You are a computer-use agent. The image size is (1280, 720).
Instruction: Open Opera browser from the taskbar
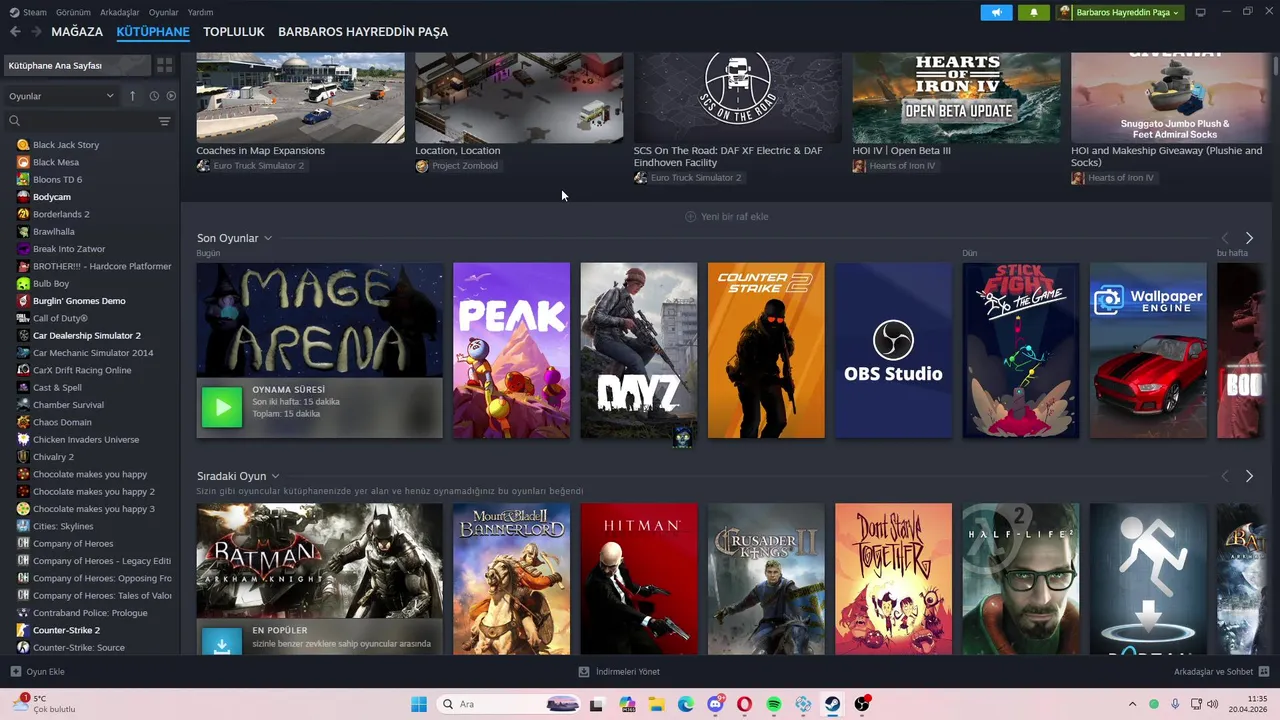click(745, 704)
